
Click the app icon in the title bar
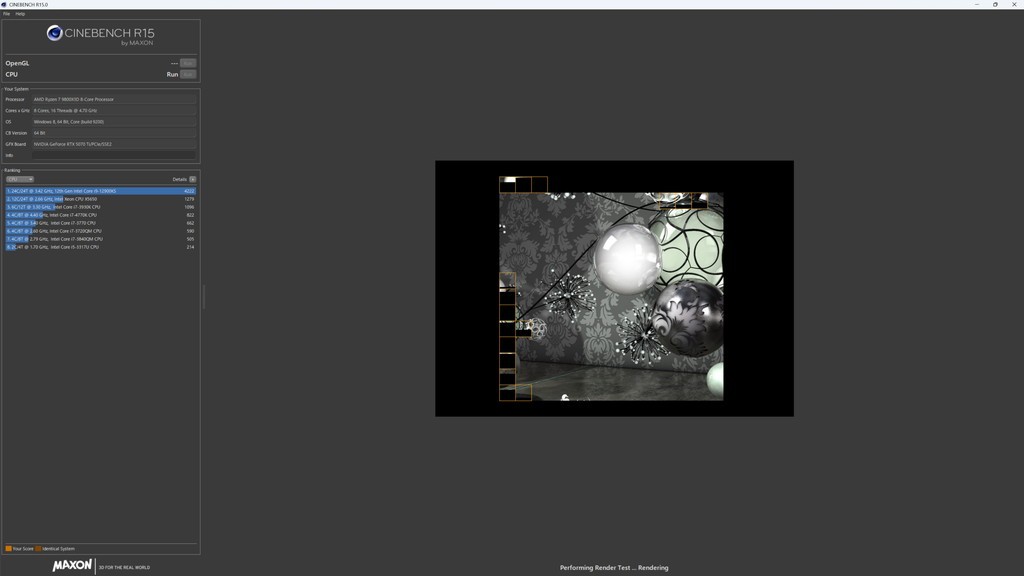click(x=4, y=4)
